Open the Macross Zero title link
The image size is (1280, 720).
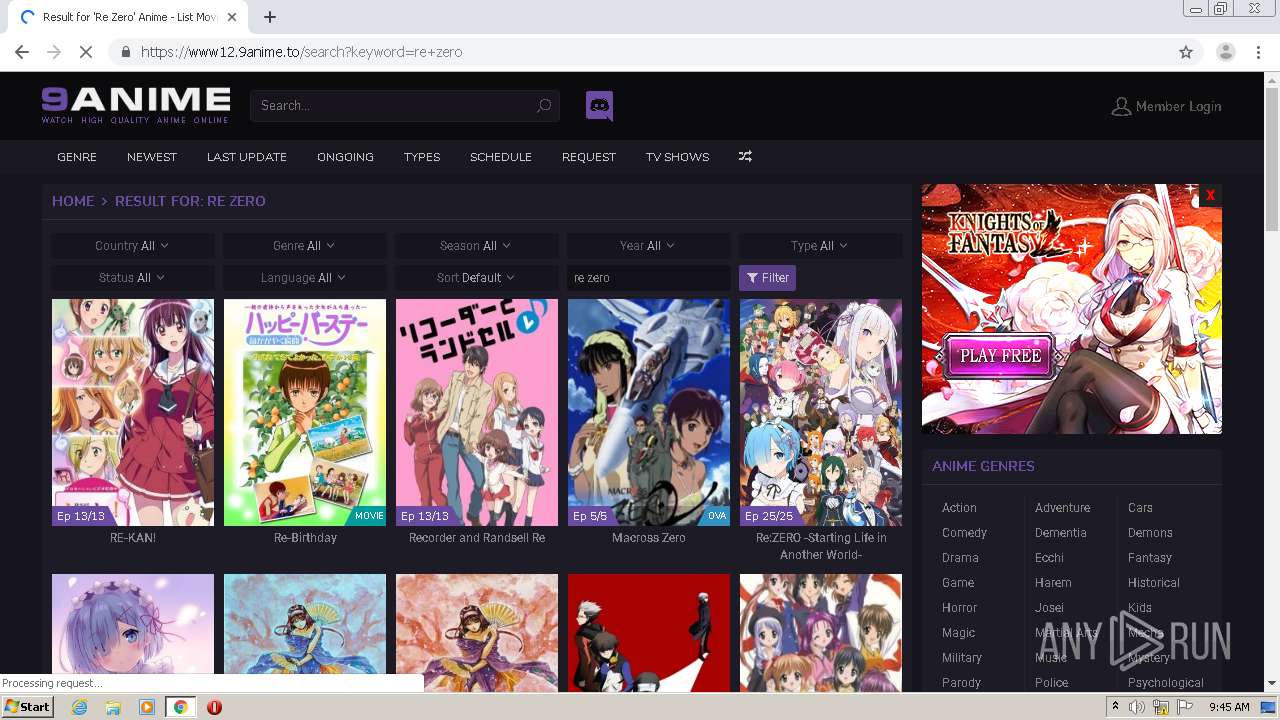(649, 538)
